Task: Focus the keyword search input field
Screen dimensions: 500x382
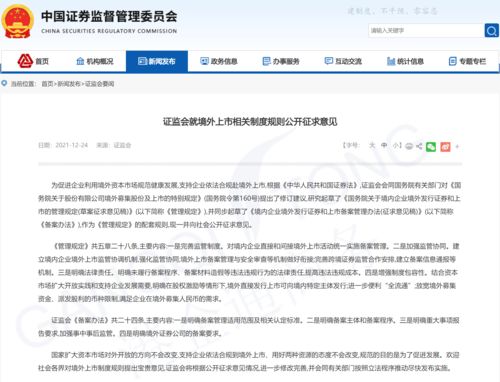Action: click(426, 31)
